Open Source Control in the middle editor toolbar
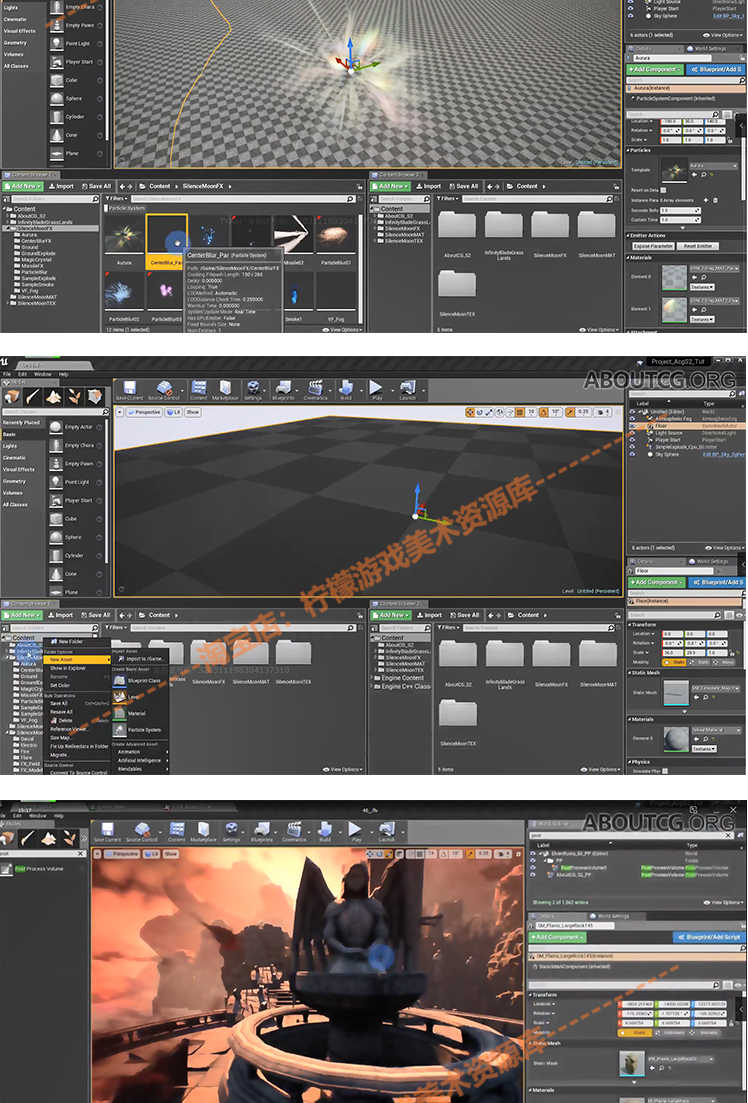 click(165, 391)
